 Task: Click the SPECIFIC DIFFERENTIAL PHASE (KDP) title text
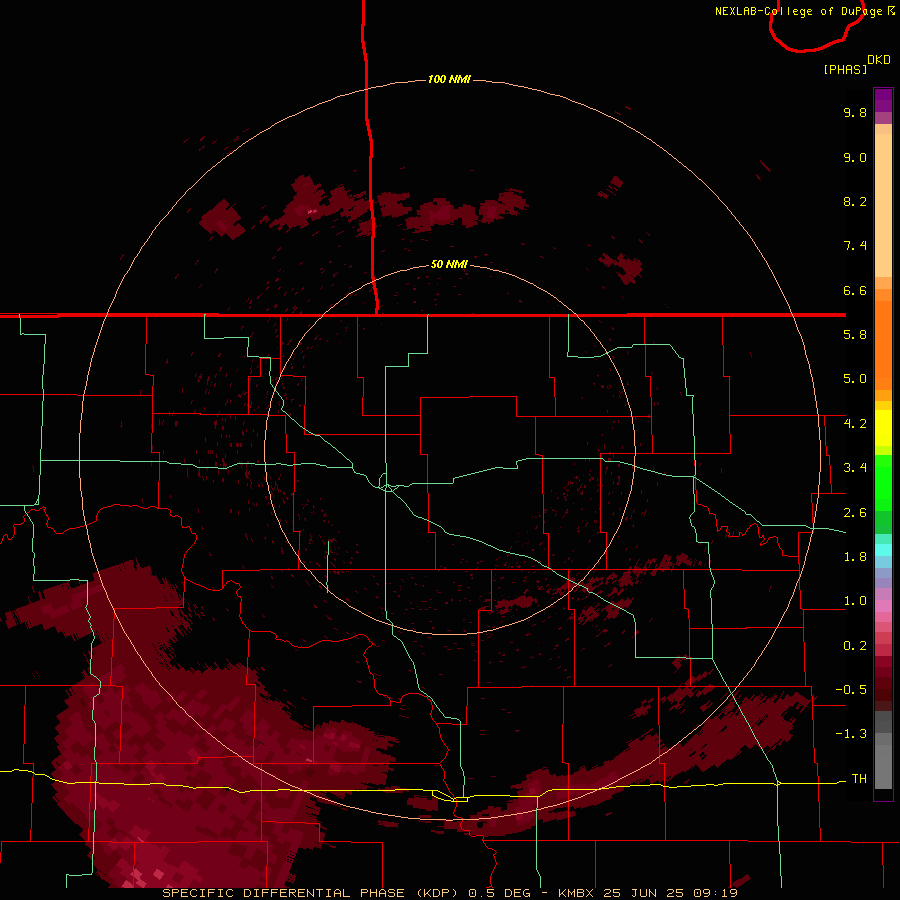311,893
